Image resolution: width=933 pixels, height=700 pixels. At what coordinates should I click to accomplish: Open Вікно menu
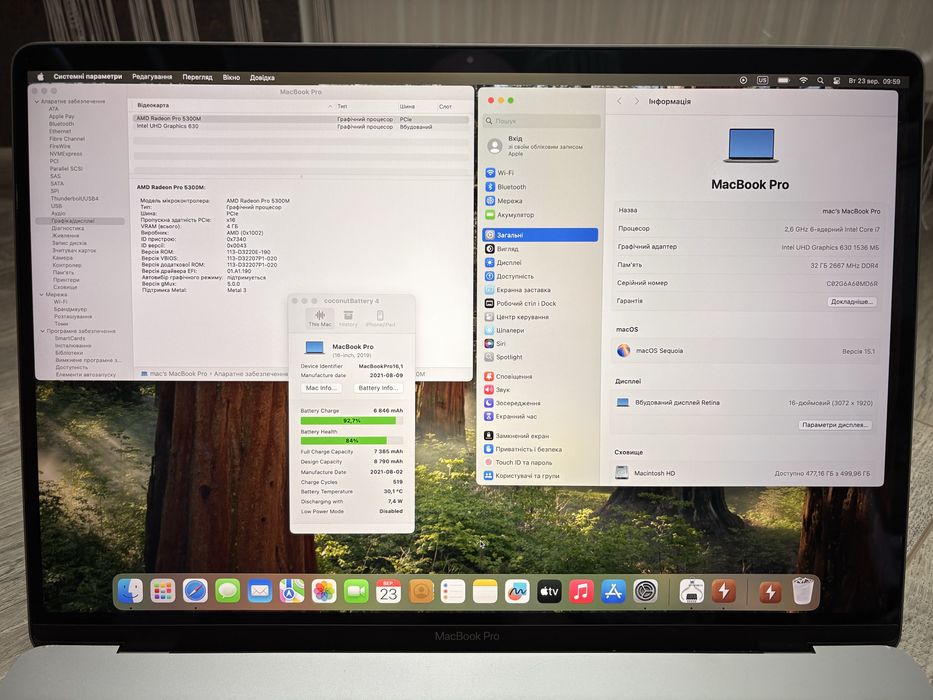click(x=231, y=77)
